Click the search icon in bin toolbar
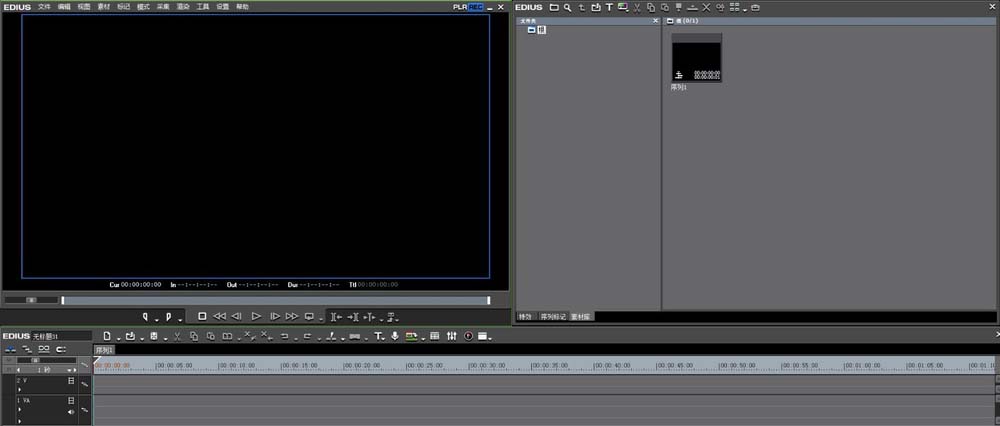The image size is (1000, 426). pos(567,7)
